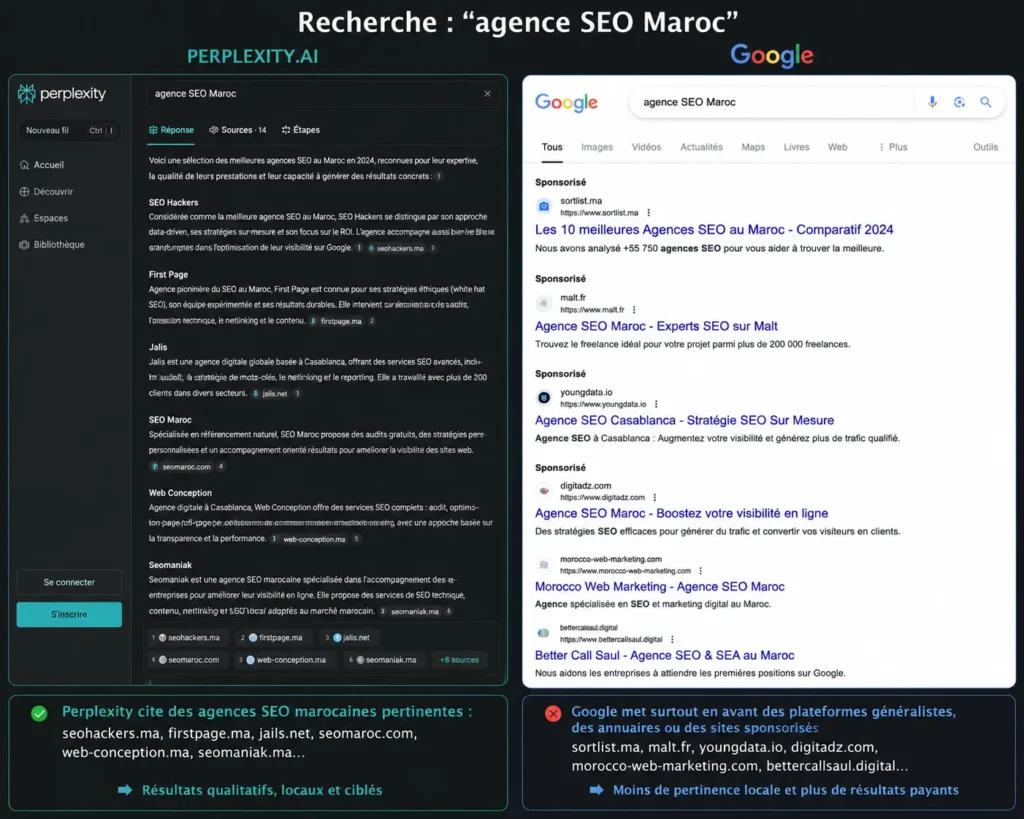
Task: Switch to Vidéos tab on Google
Action: tap(646, 147)
